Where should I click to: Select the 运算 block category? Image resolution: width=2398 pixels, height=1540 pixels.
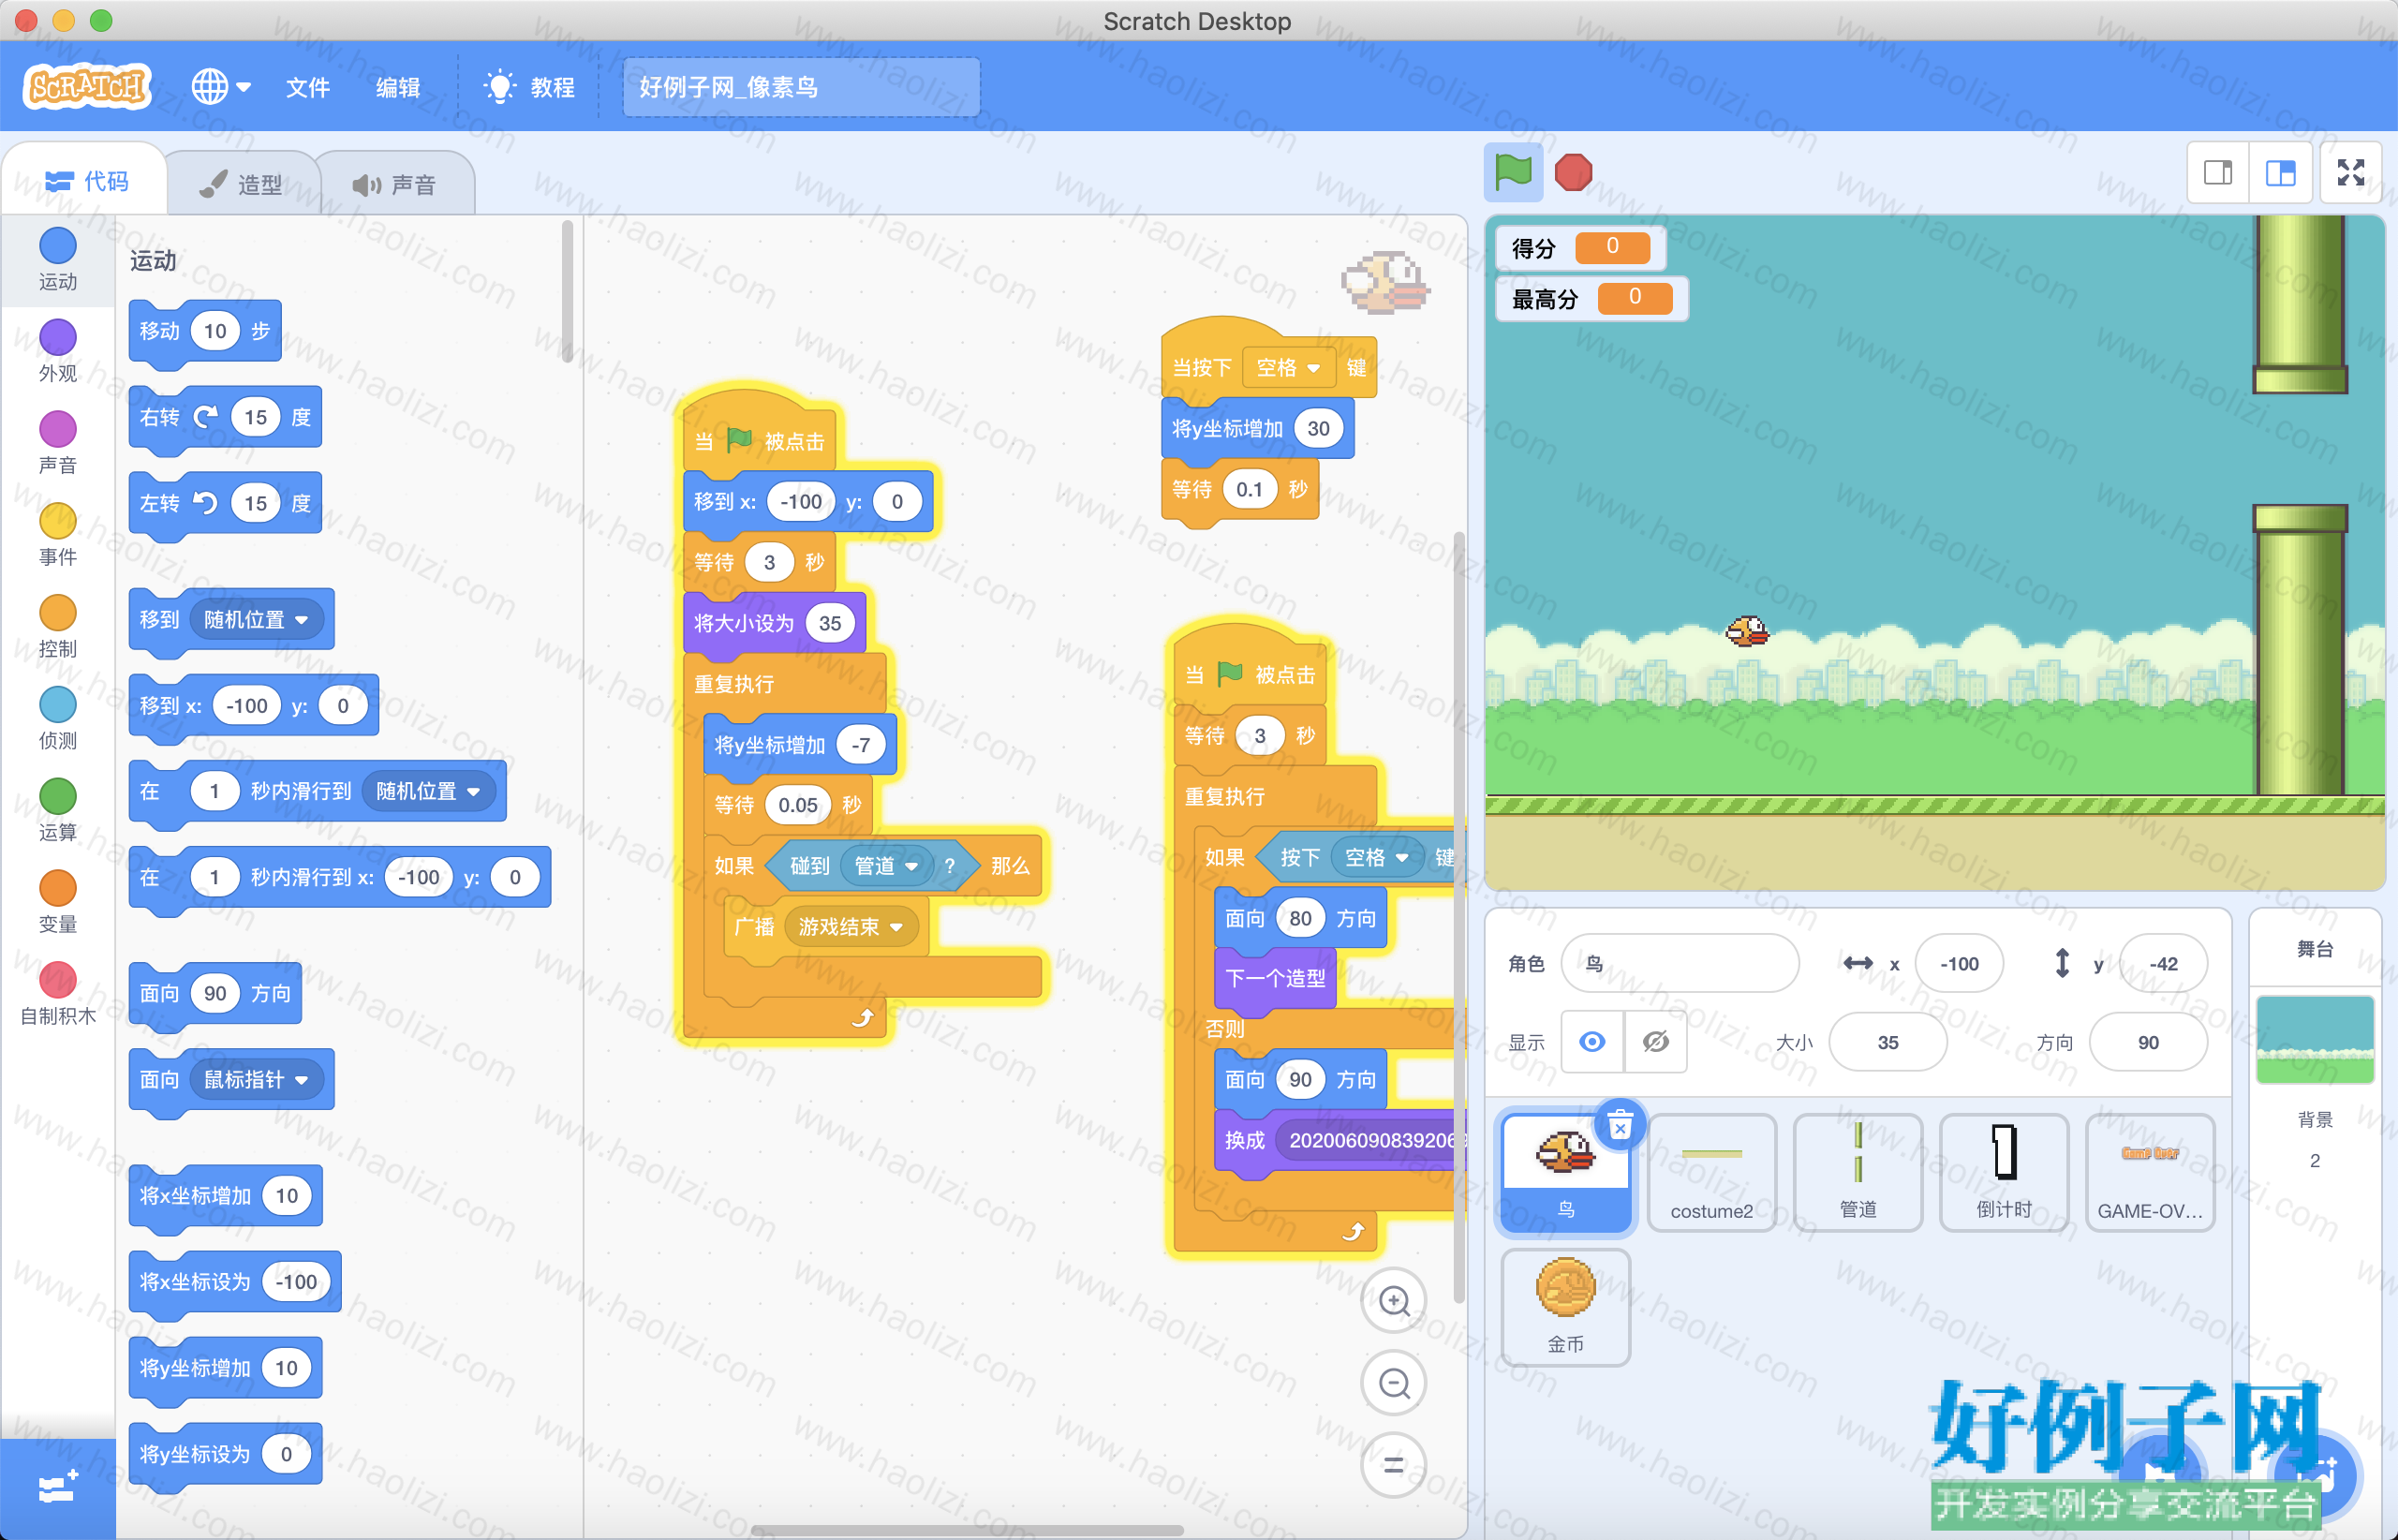[57, 811]
